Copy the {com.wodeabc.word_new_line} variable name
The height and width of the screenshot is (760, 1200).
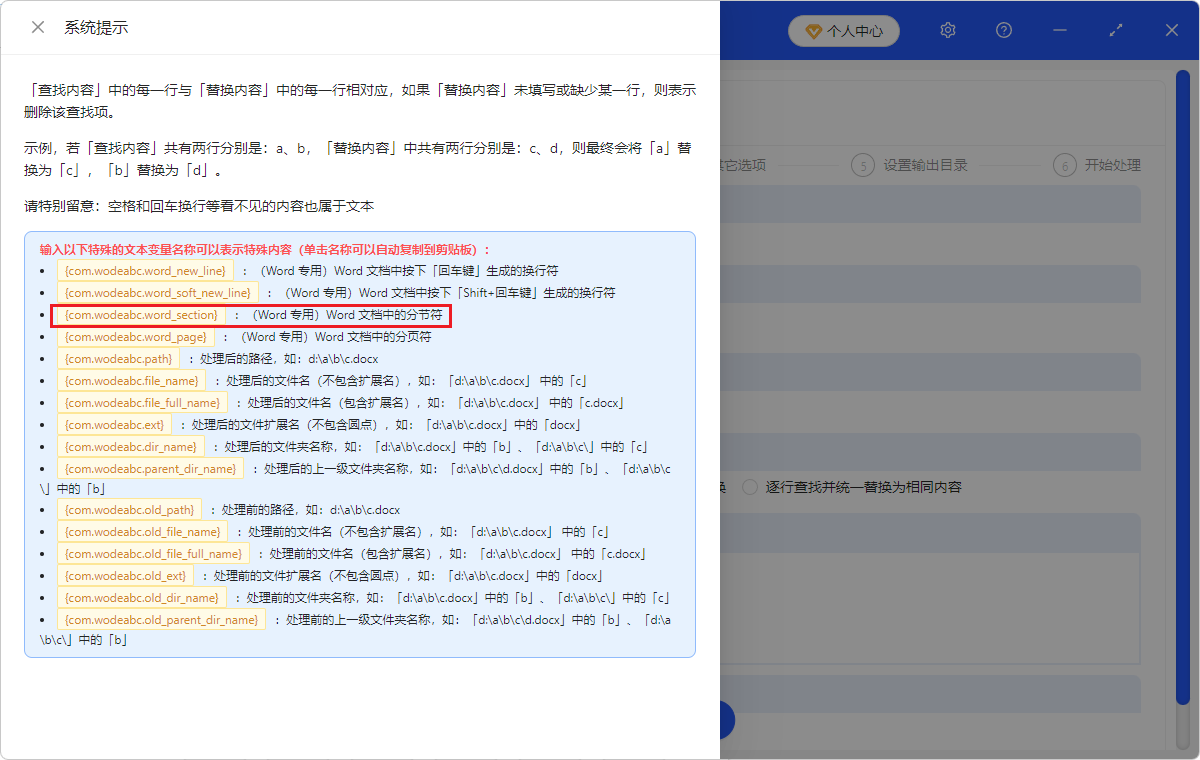point(145,271)
